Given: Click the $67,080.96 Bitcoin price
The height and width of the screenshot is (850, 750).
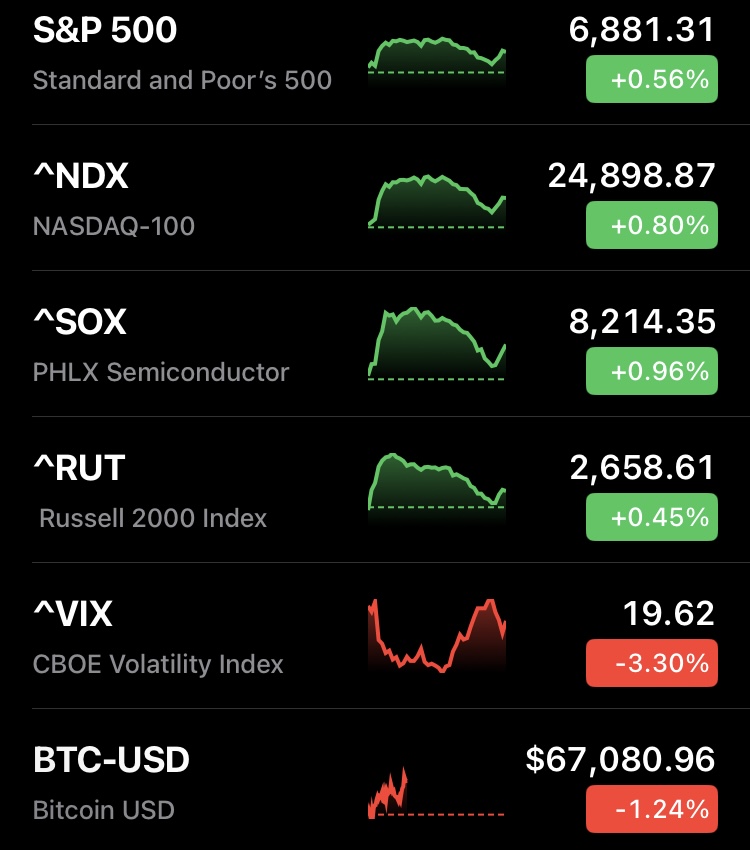Looking at the screenshot, I should [620, 760].
